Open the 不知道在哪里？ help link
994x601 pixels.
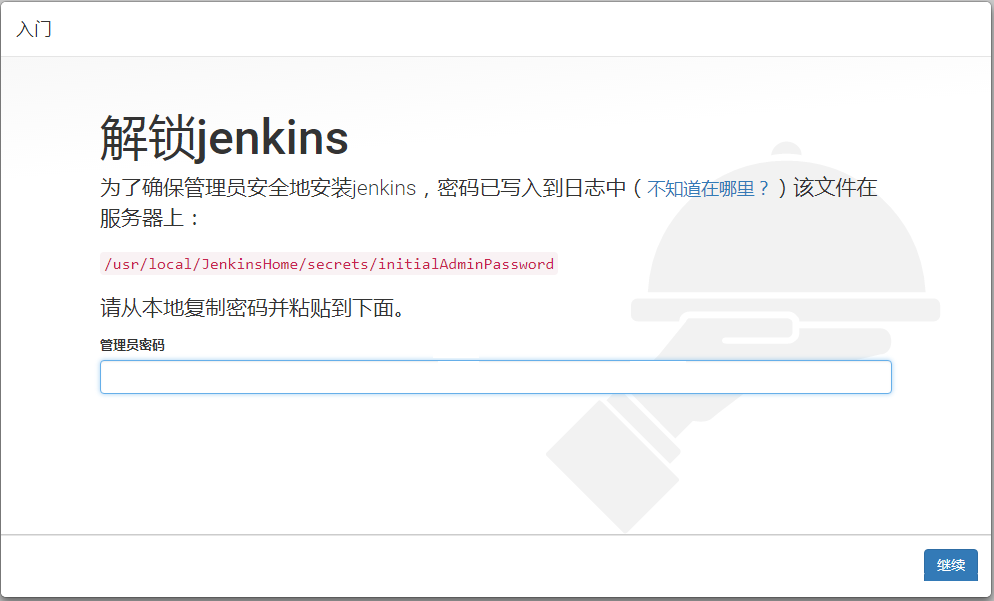point(708,188)
